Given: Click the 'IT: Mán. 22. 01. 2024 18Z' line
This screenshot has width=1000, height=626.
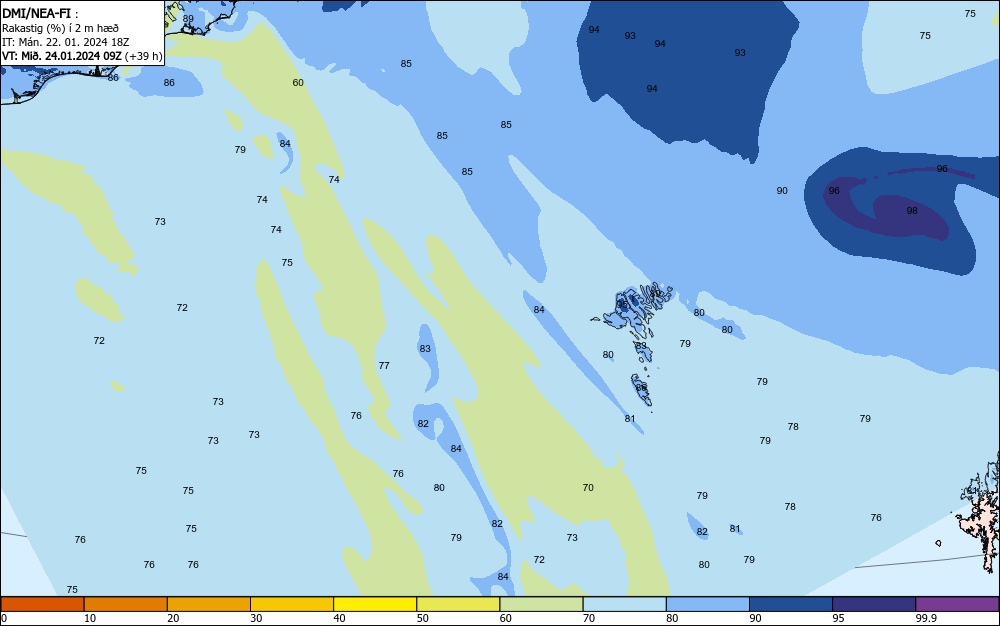Looking at the screenshot, I should [65, 42].
